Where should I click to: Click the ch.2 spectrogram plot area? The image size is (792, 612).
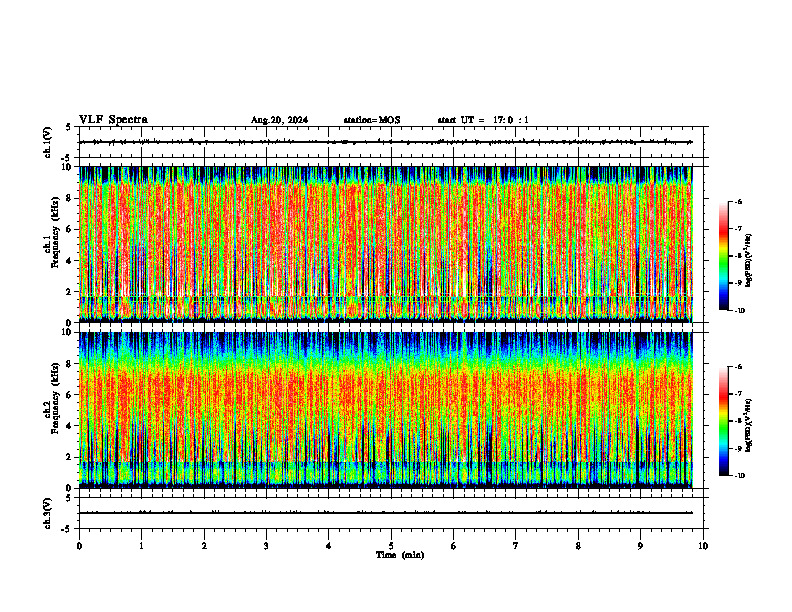tap(386, 410)
